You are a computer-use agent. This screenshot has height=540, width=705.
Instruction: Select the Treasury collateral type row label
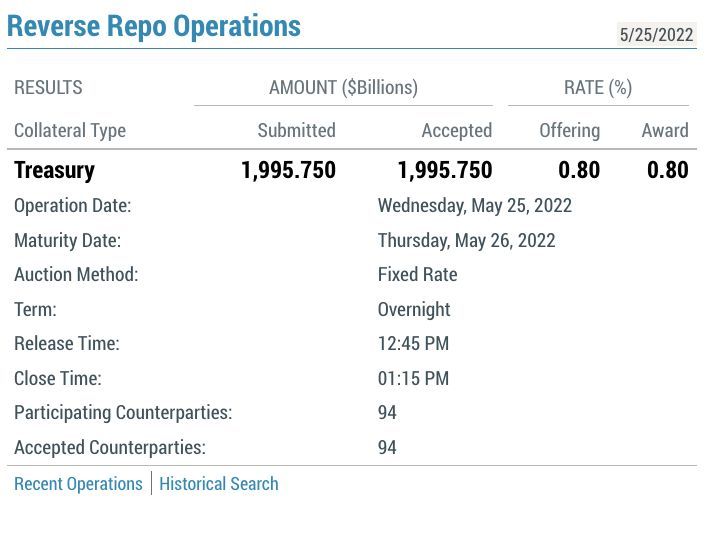(54, 170)
